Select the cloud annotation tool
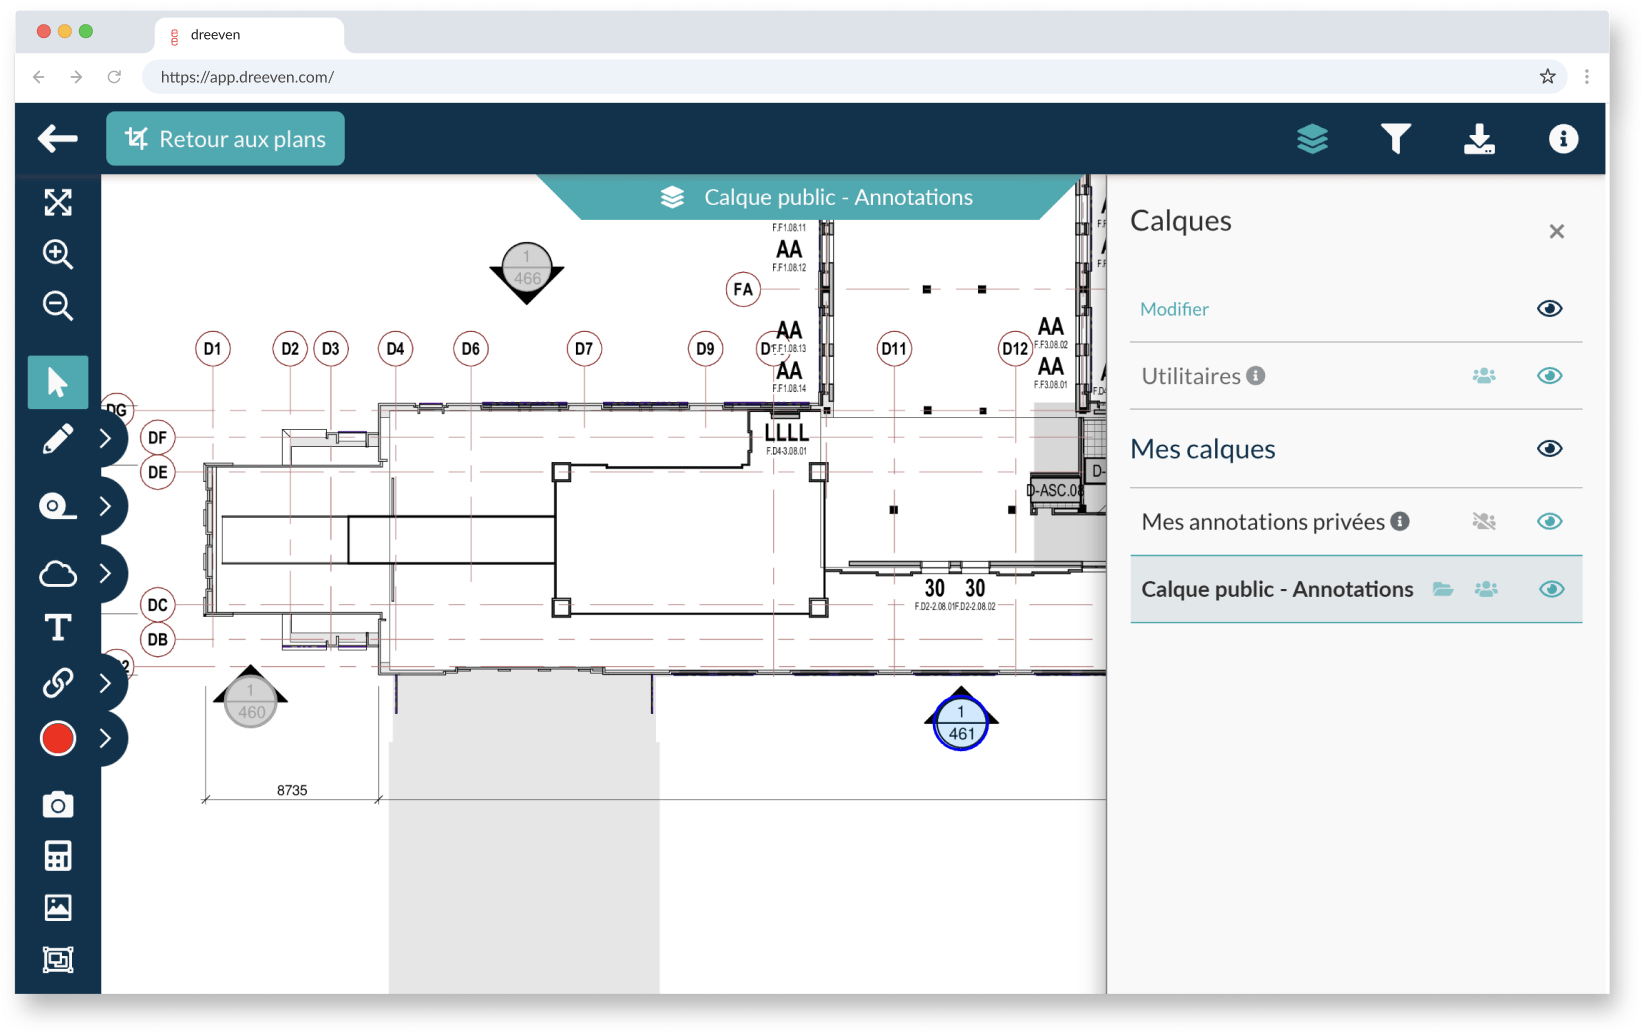1645x1034 pixels. (57, 572)
